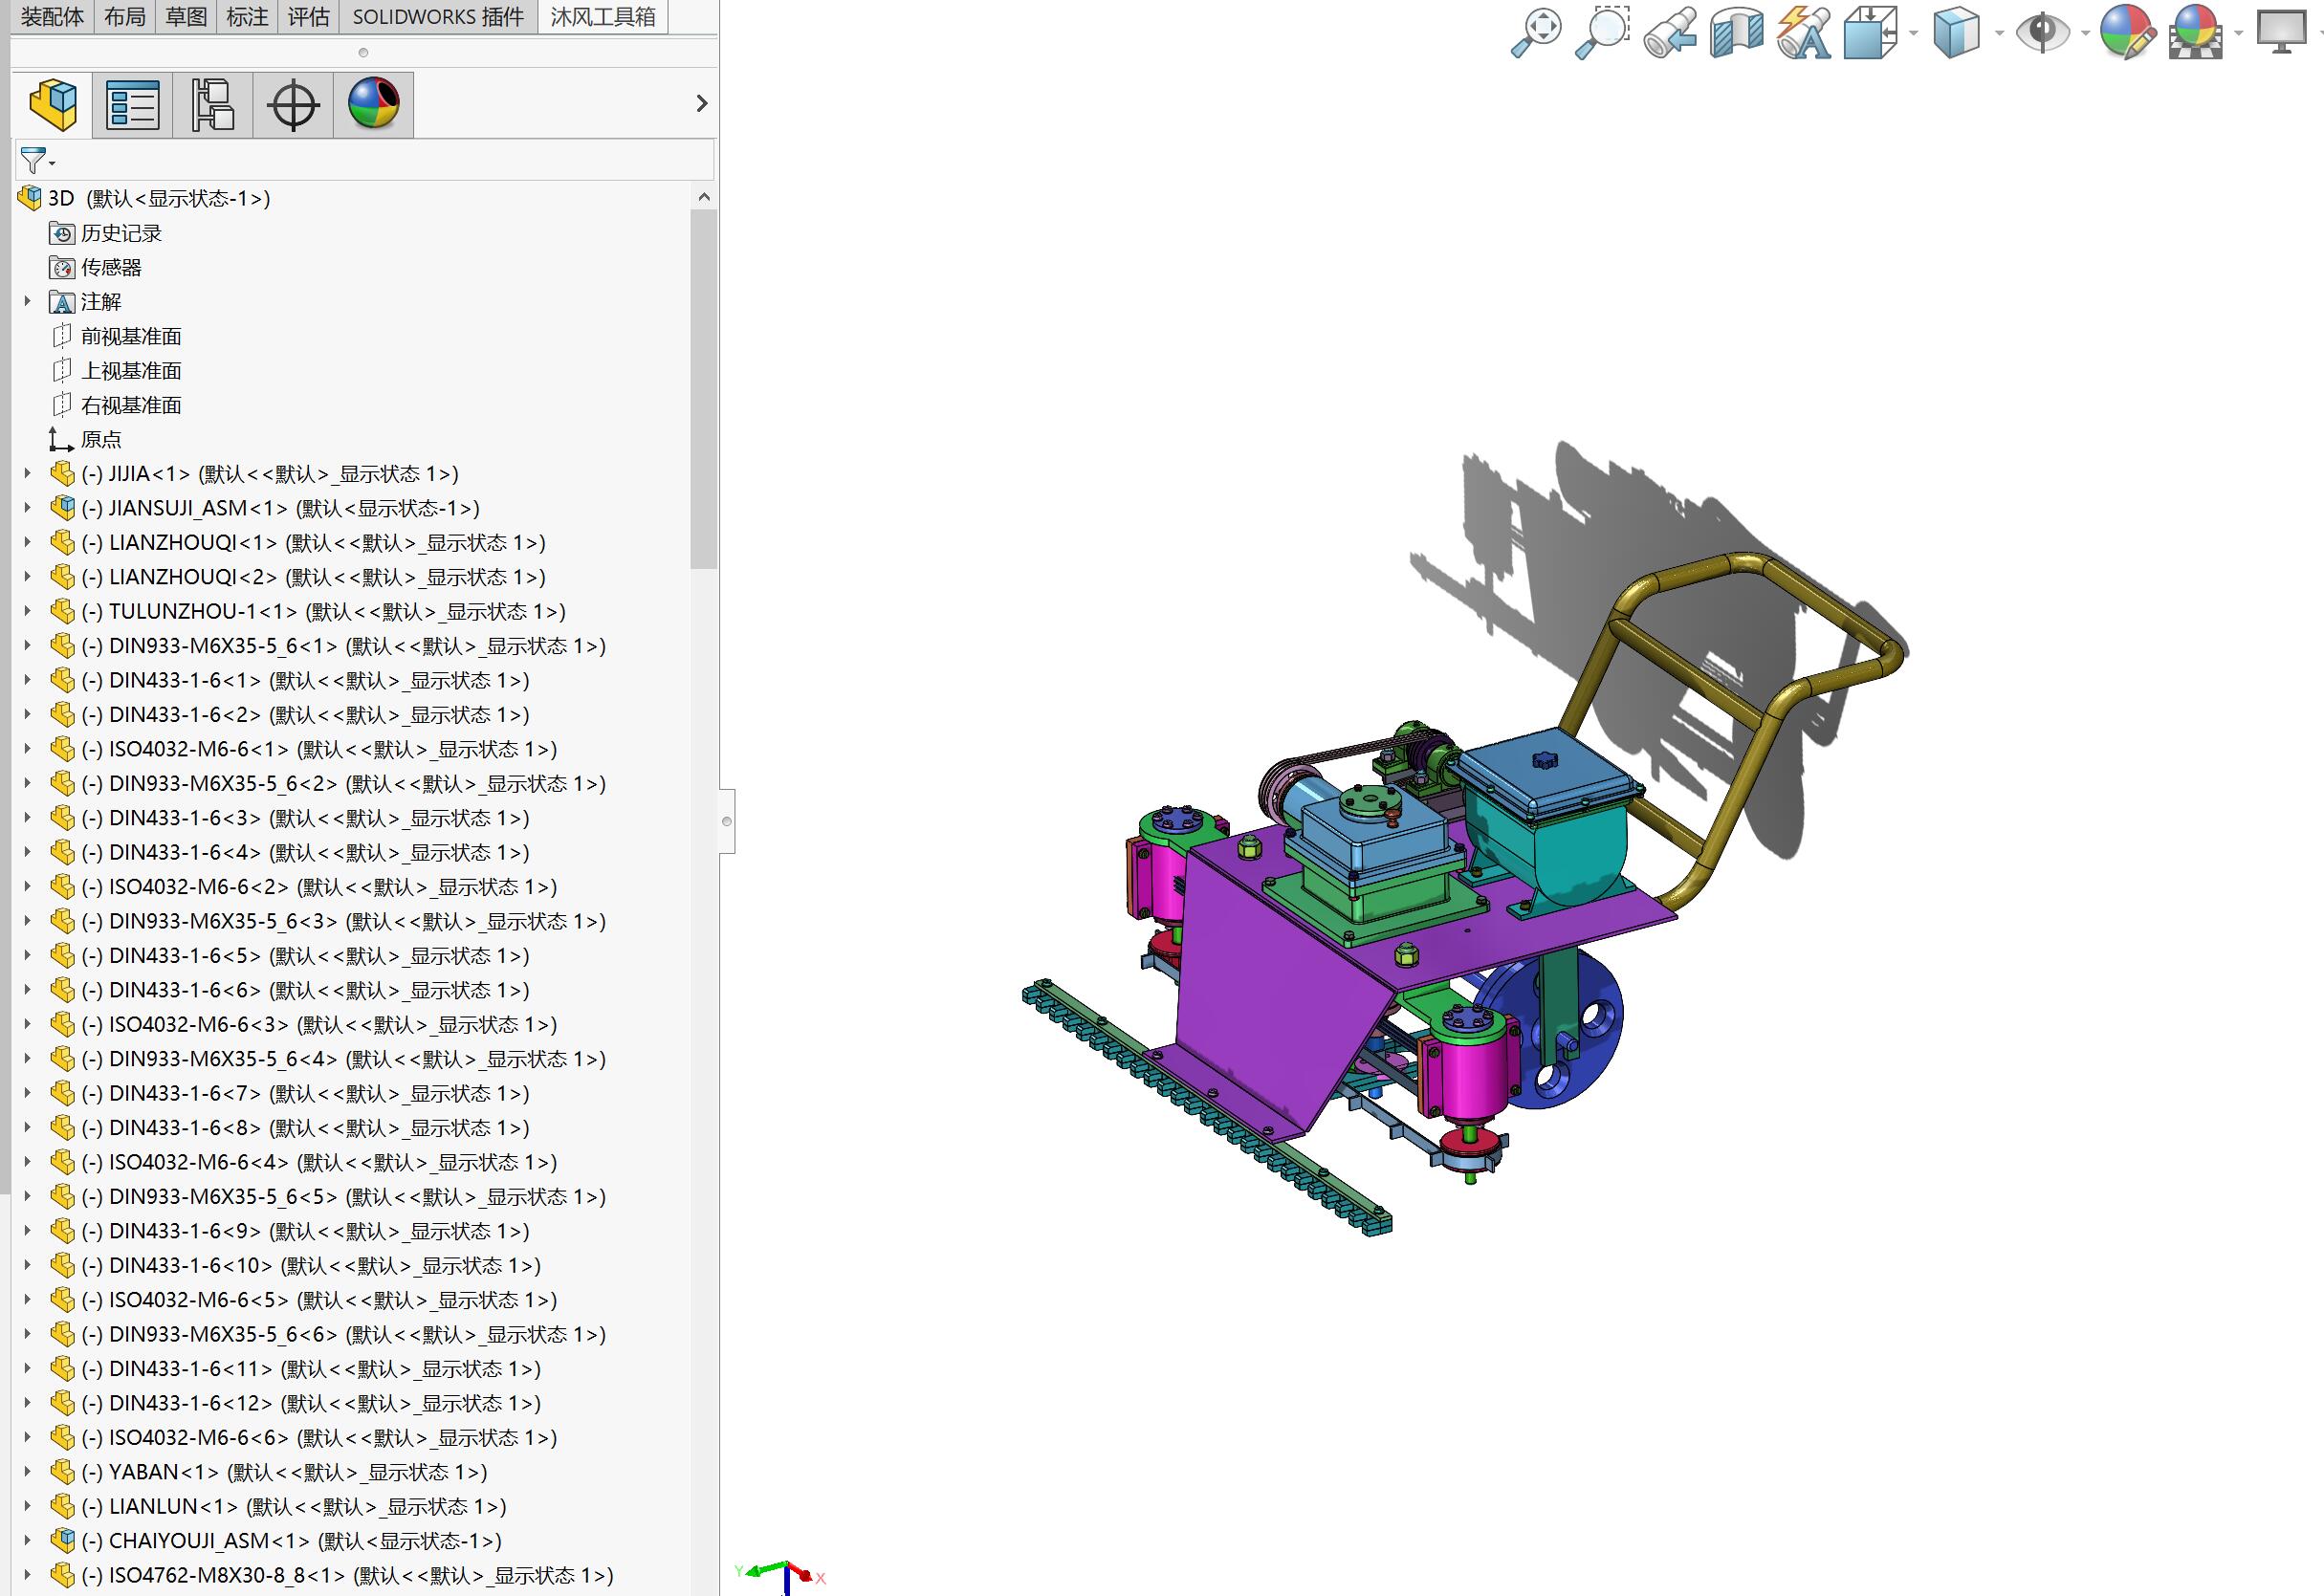Image resolution: width=2324 pixels, height=1596 pixels.
Task: Open the SOLIDWORKS 插件 tab
Action: click(438, 17)
